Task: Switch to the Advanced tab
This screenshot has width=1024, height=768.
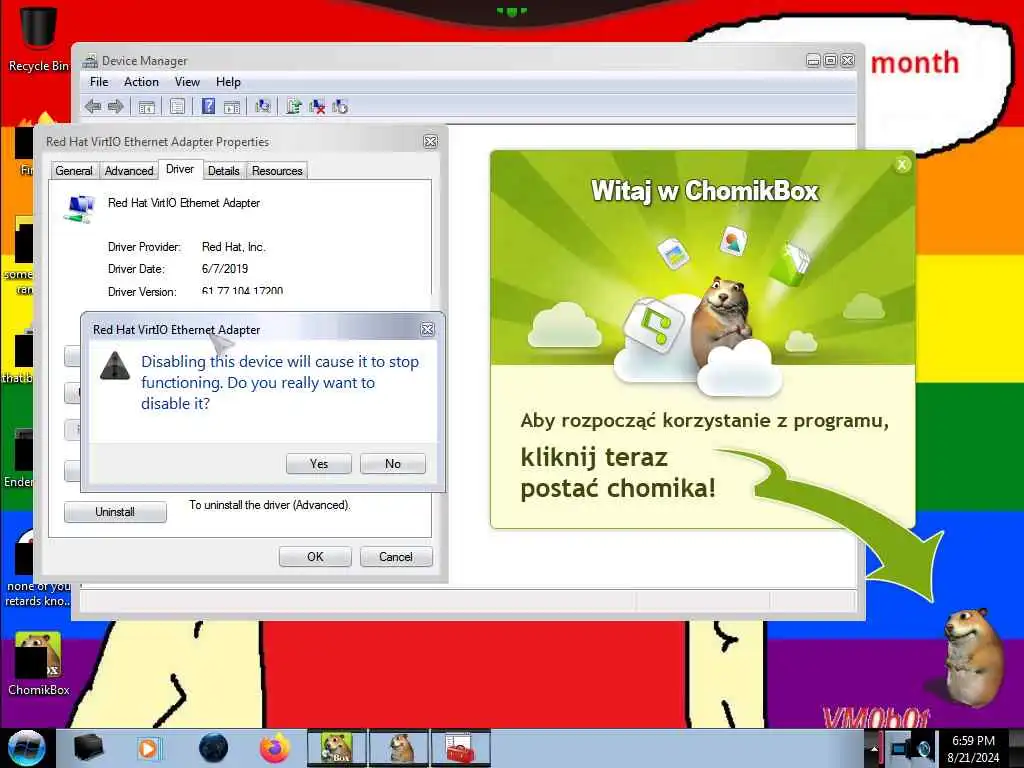Action: click(129, 170)
